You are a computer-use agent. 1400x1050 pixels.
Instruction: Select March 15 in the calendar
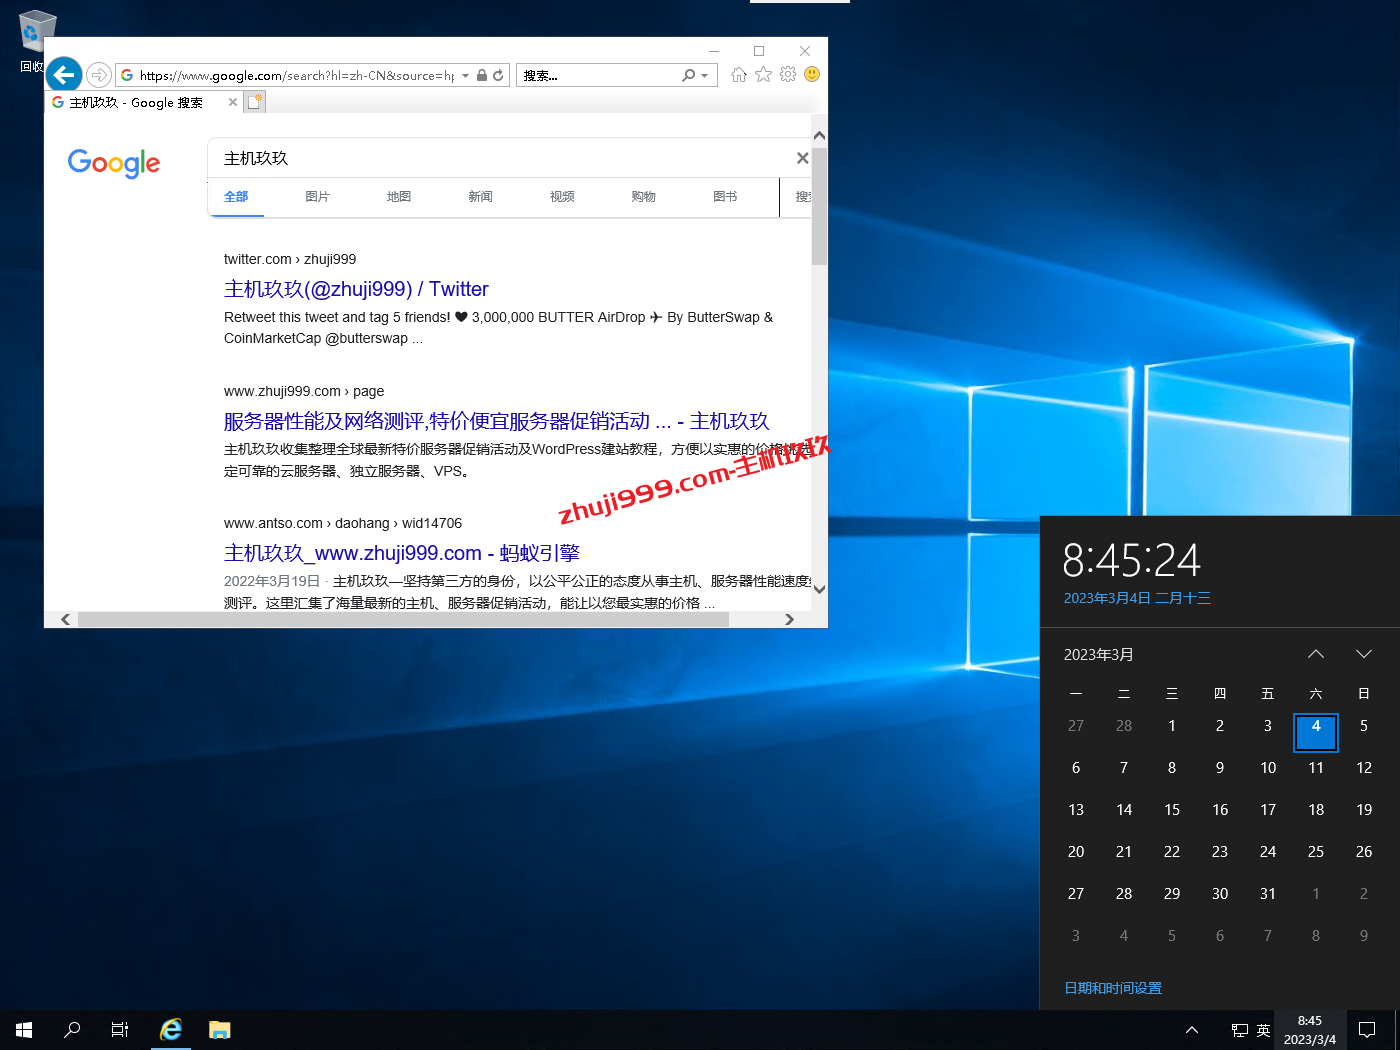(x=1172, y=810)
